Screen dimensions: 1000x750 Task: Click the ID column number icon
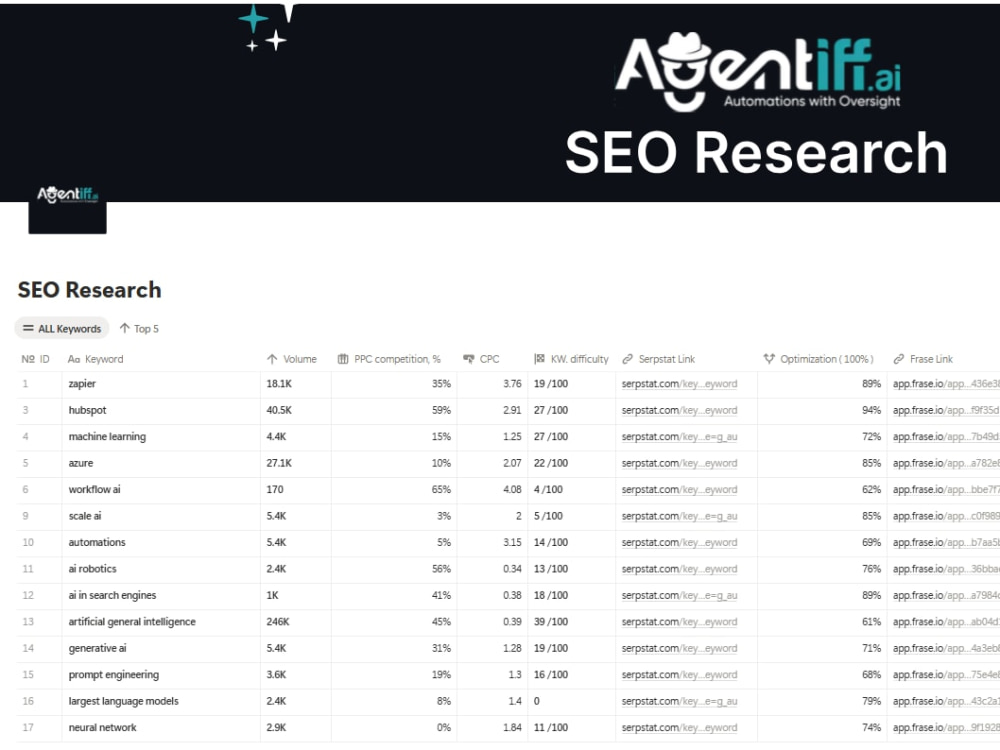click(27, 359)
